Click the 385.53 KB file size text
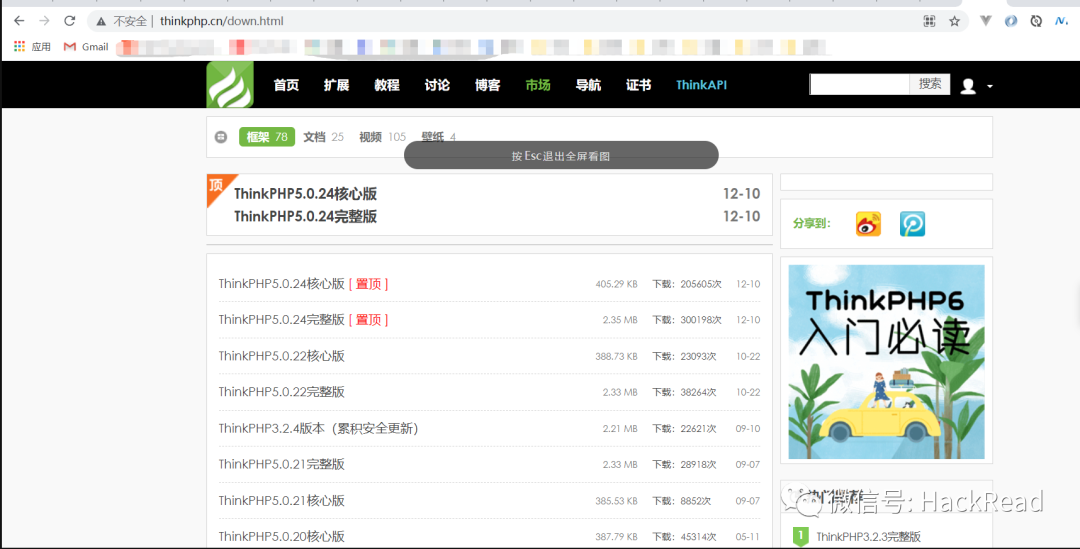 click(616, 501)
